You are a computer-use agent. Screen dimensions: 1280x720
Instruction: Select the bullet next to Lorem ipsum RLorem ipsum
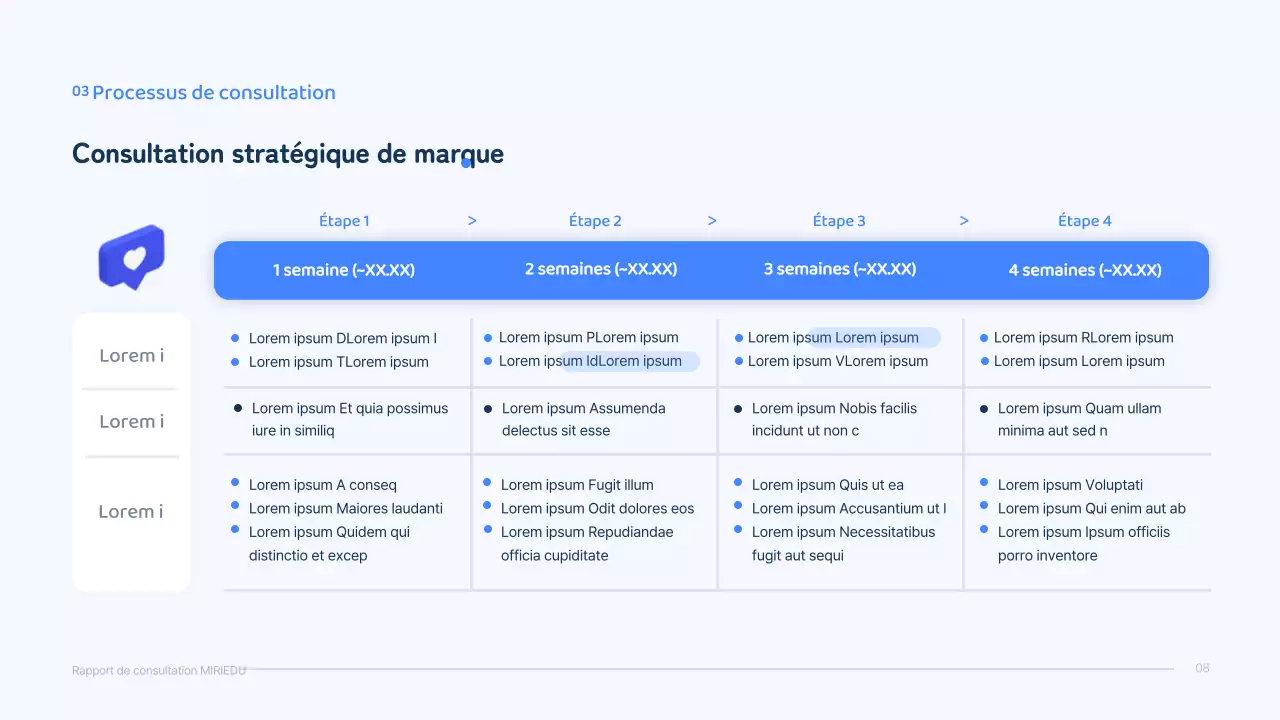click(x=985, y=338)
